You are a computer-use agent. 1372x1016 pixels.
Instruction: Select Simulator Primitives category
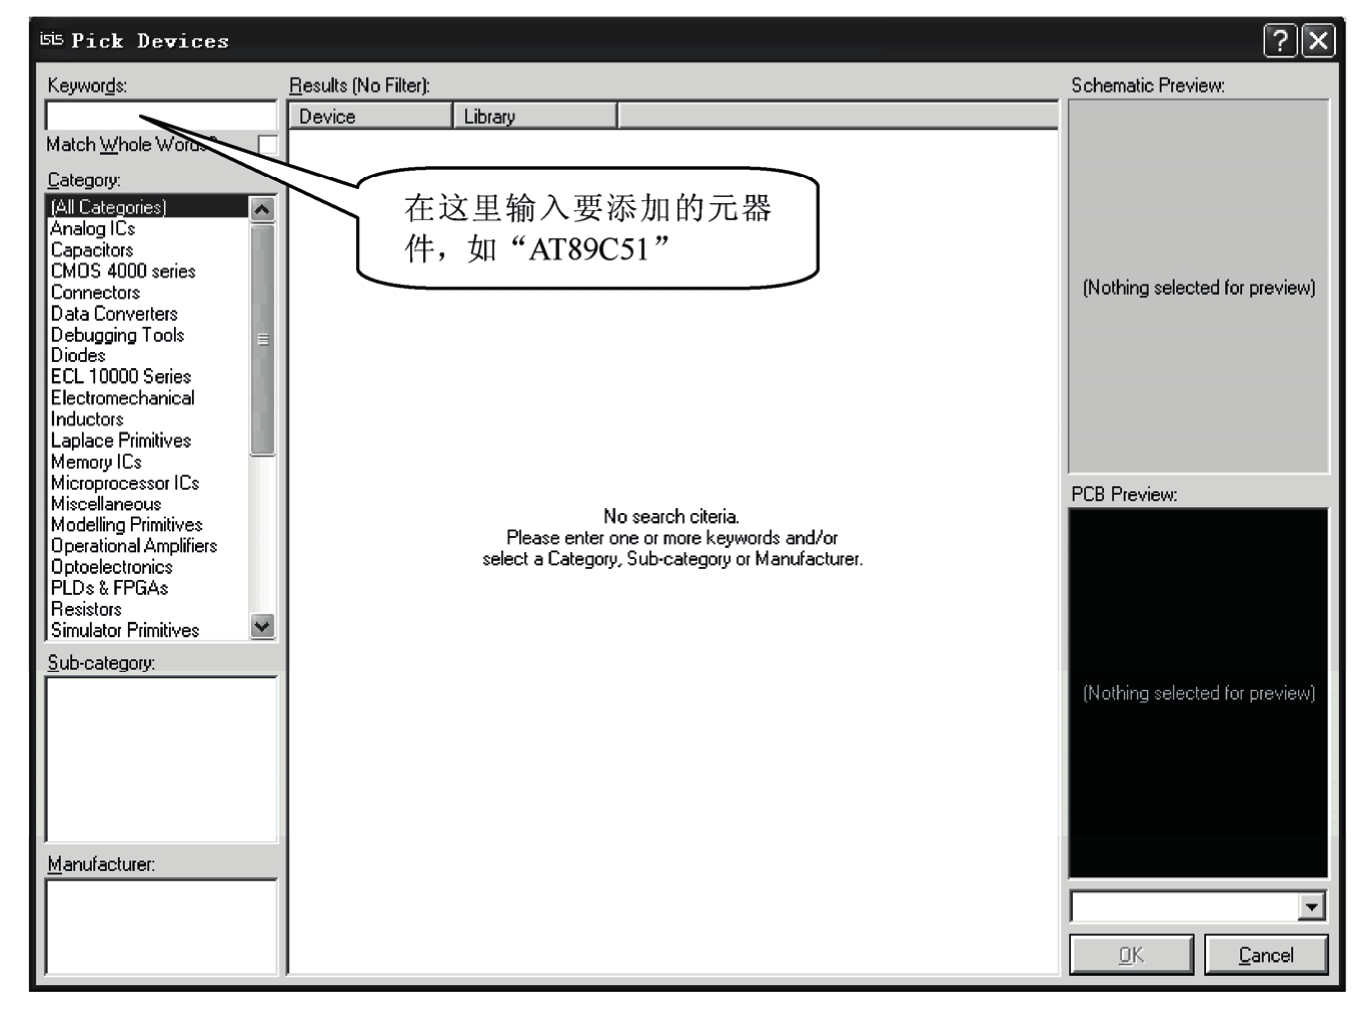point(125,630)
